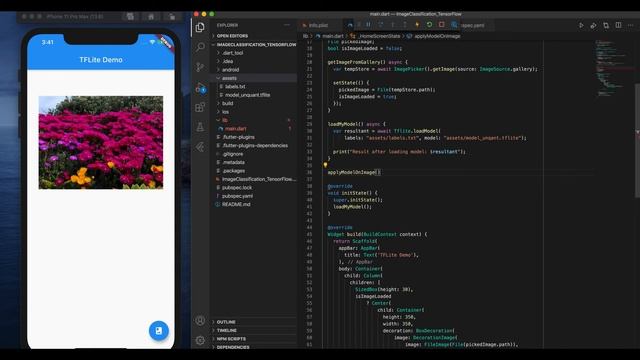Screen dimensions: 640x360
Task: Take a screenshot in Simulator toolbar
Action: pyautogui.click(x=130, y=16)
